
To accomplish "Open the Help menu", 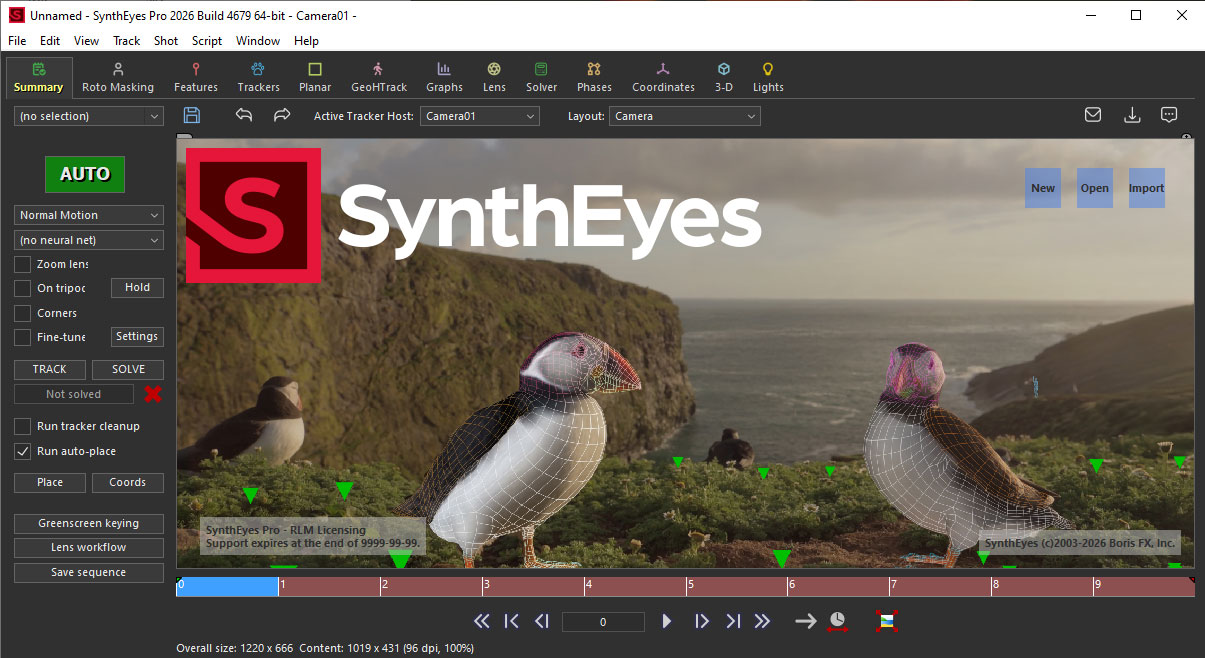I will 306,41.
